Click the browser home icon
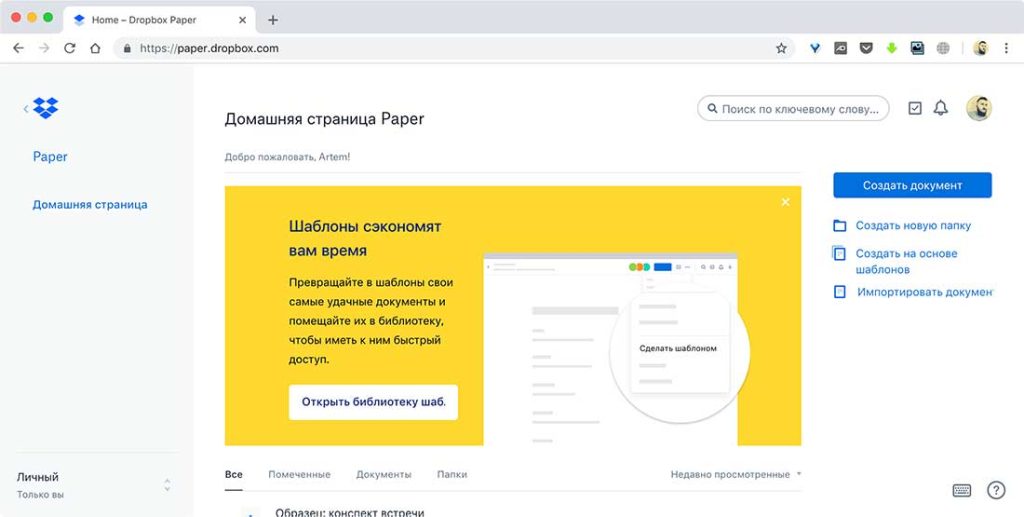The width and height of the screenshot is (1024, 517). (x=95, y=48)
